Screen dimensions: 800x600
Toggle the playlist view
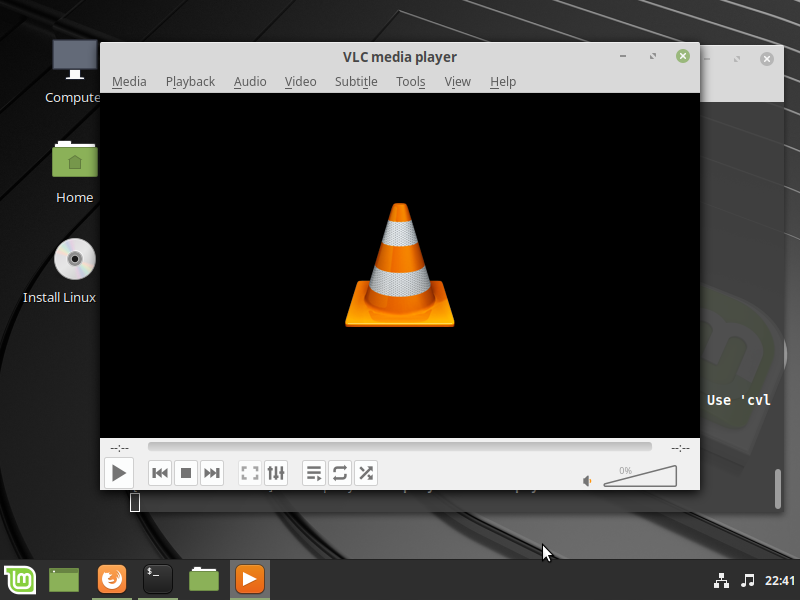click(314, 473)
